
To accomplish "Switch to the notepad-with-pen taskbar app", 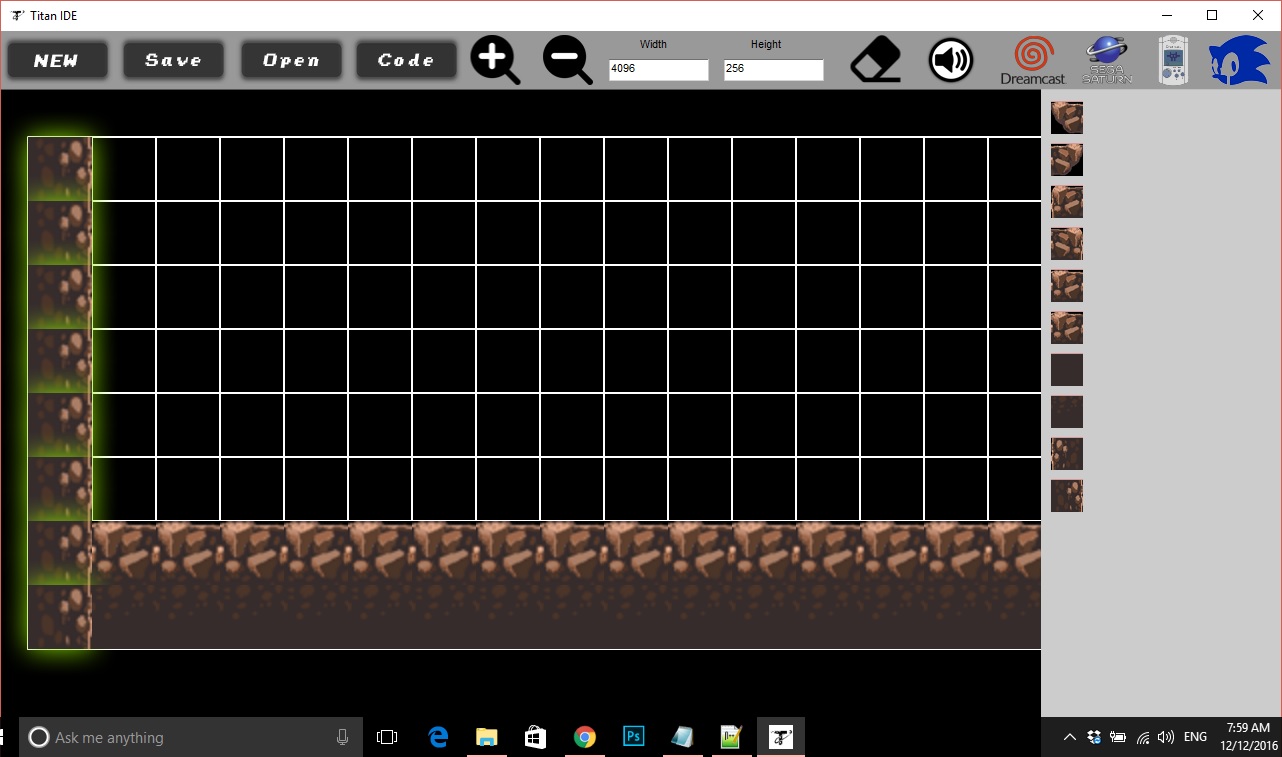I will coord(682,737).
